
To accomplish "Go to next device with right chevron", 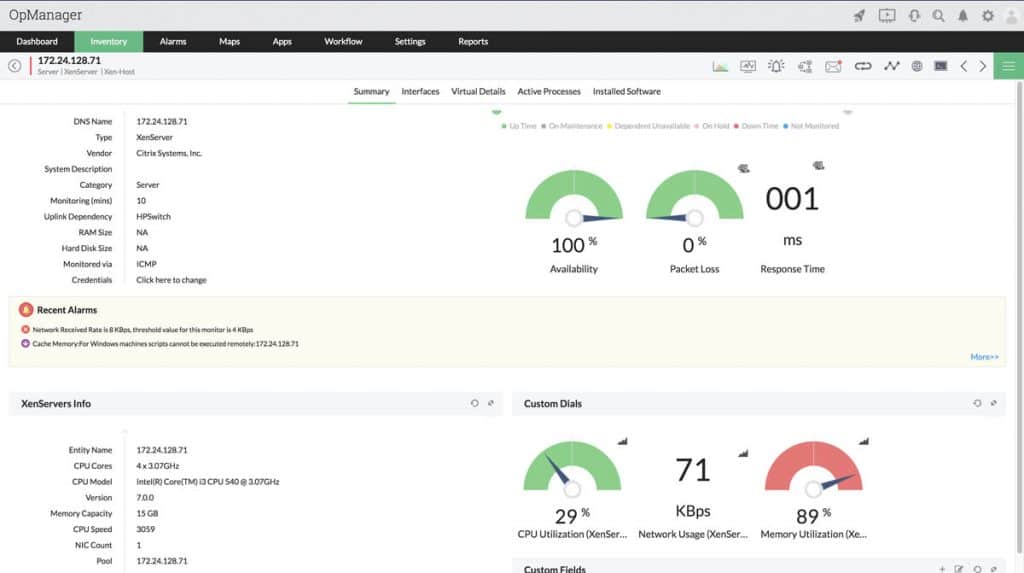I will pyautogui.click(x=982, y=66).
